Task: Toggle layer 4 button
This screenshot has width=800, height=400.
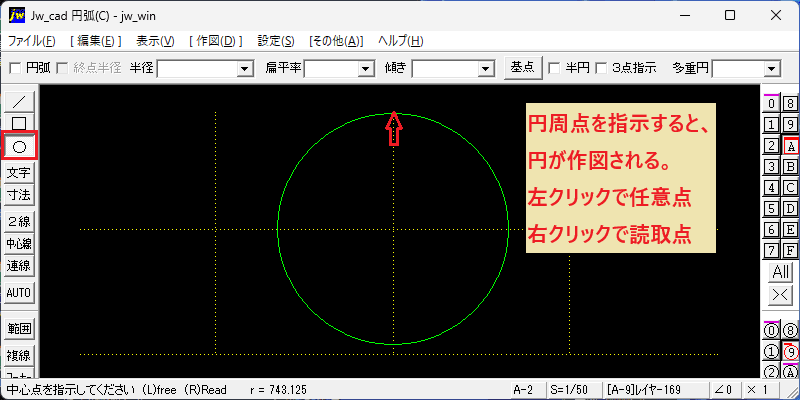Action: click(x=771, y=188)
